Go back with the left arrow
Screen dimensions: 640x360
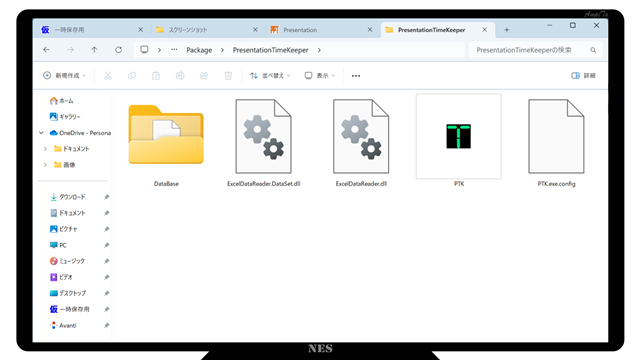(x=47, y=50)
